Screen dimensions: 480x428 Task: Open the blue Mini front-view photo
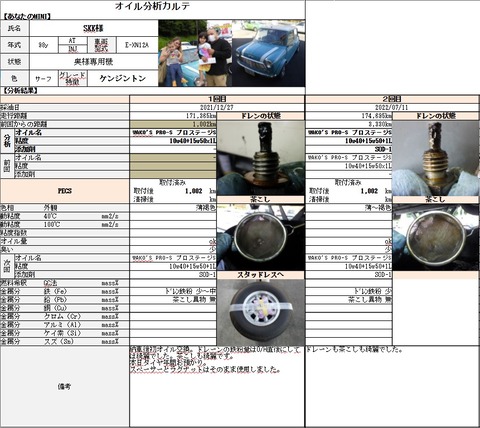click(x=268, y=53)
